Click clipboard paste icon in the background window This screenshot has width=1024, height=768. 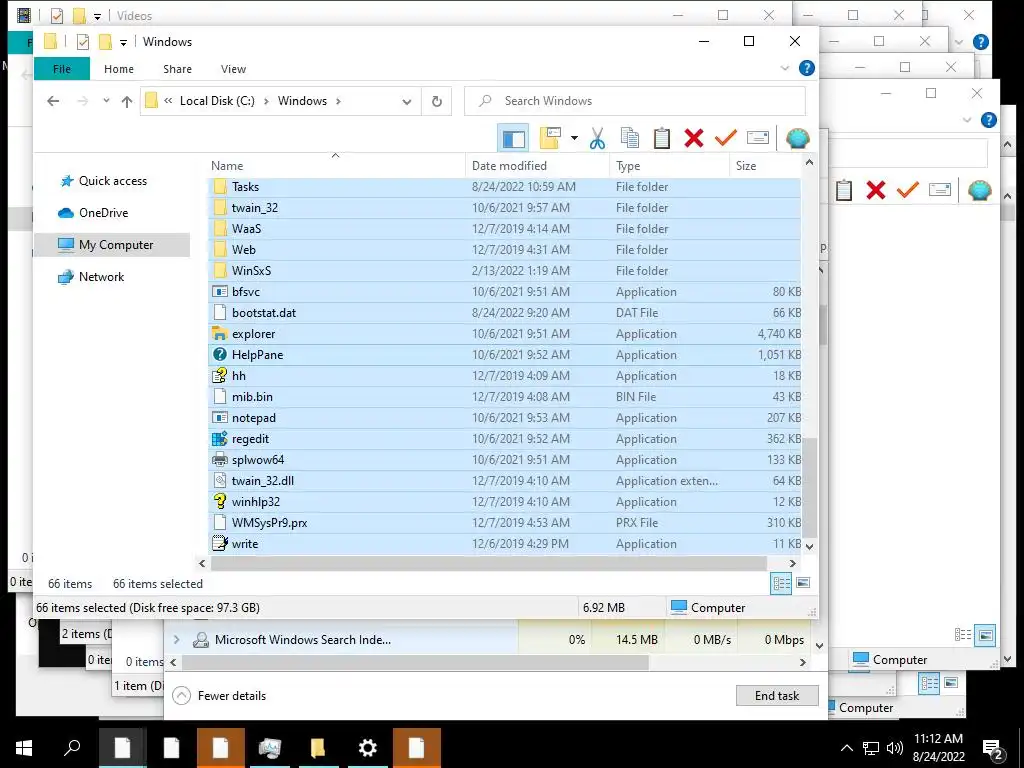[x=844, y=190]
